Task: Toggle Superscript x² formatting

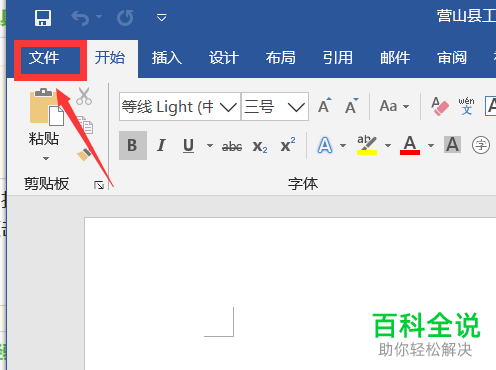Action: [288, 145]
